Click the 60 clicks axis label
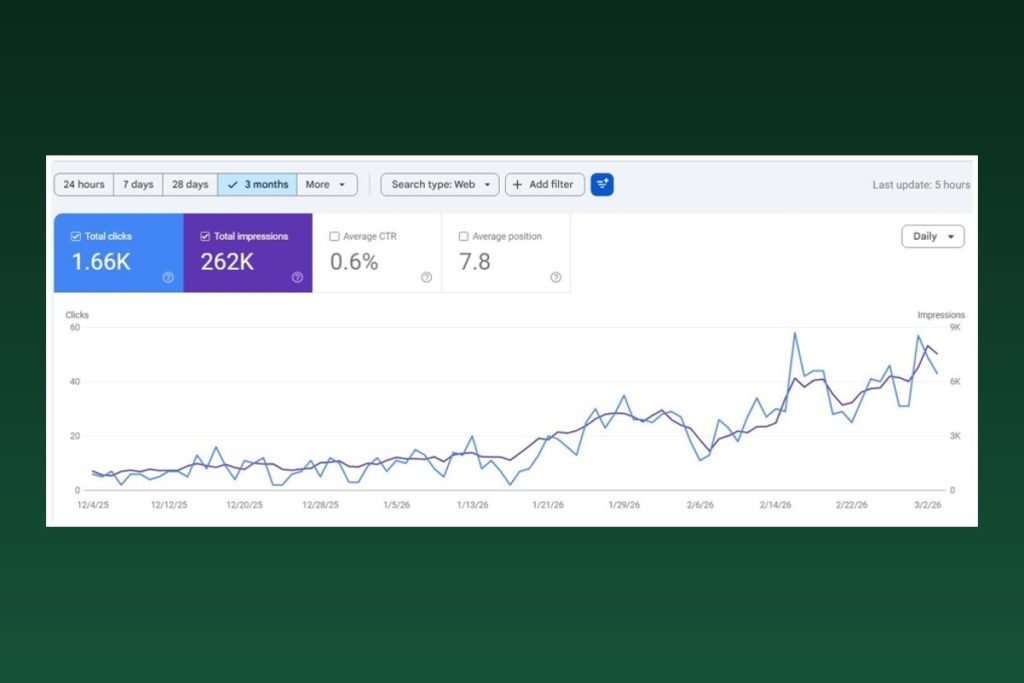Image resolution: width=1024 pixels, height=683 pixels. pyautogui.click(x=75, y=328)
